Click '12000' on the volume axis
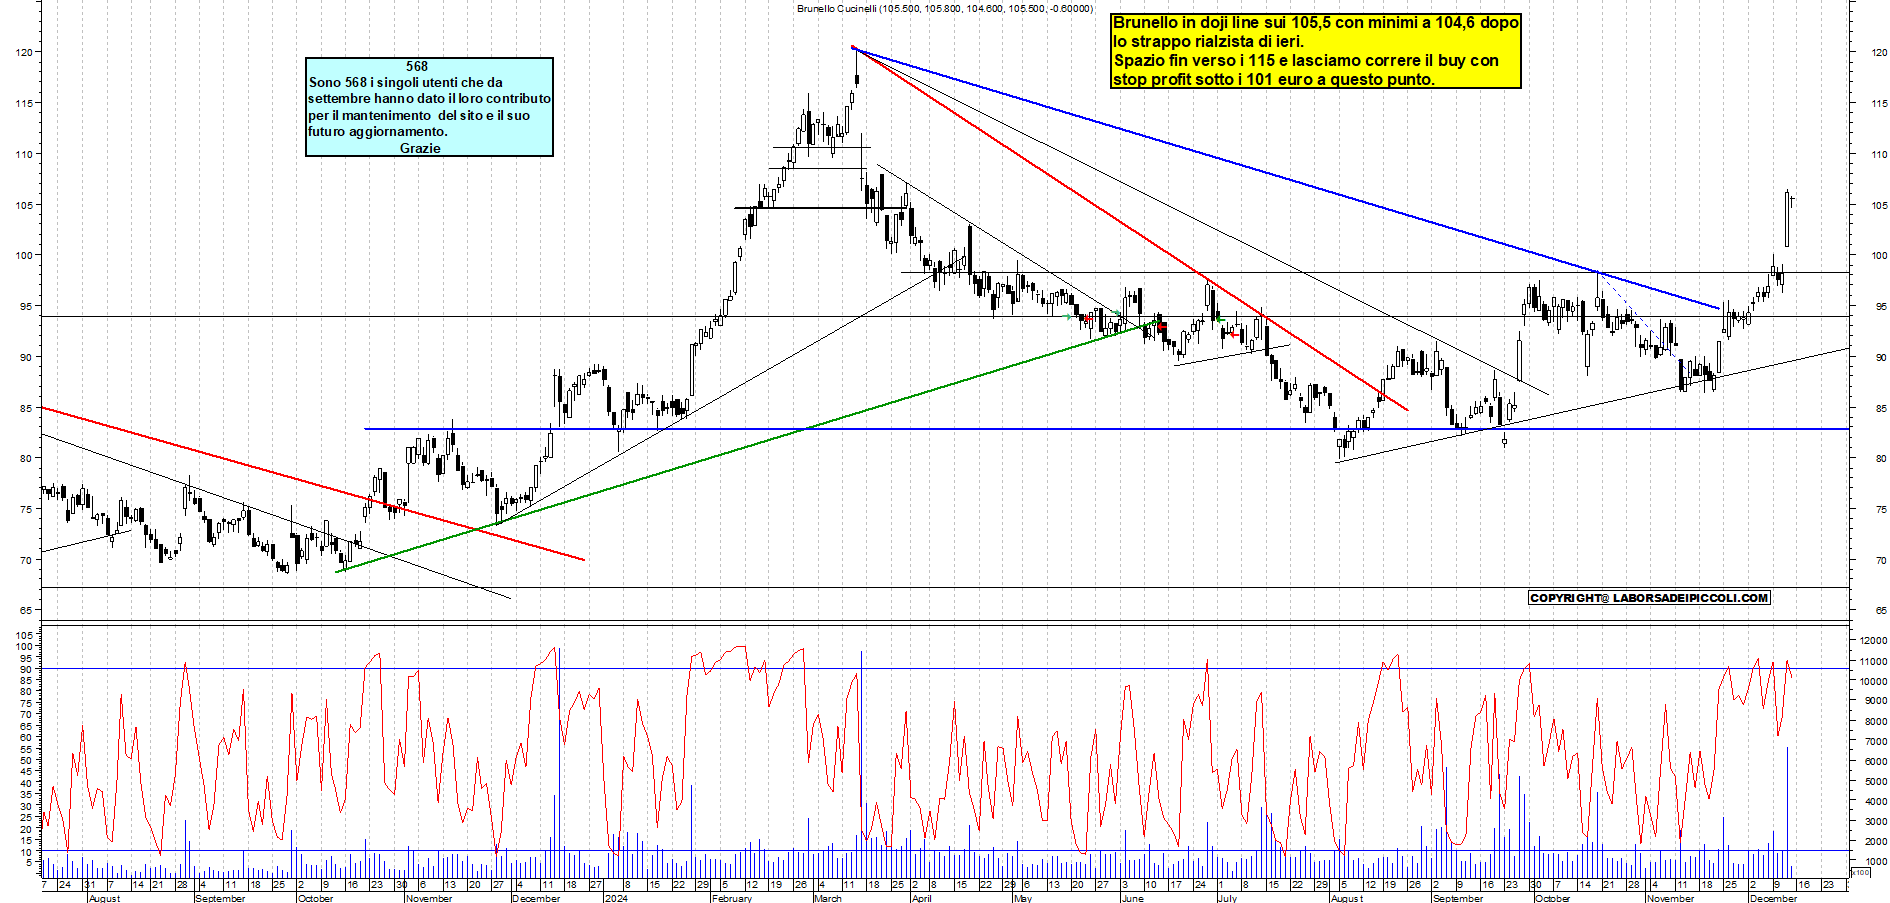 point(1873,640)
